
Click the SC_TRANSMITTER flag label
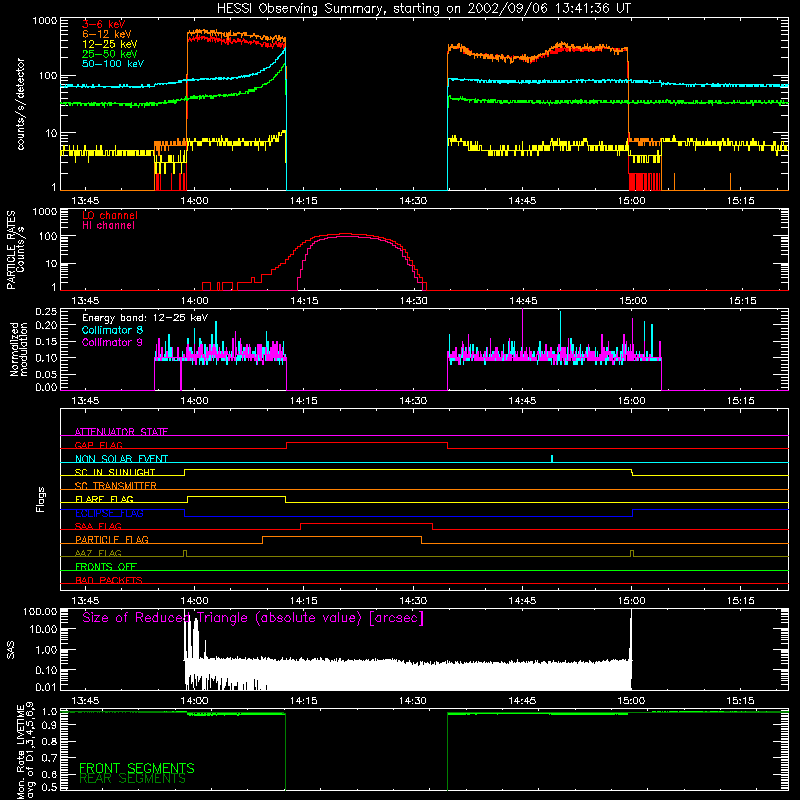point(116,485)
